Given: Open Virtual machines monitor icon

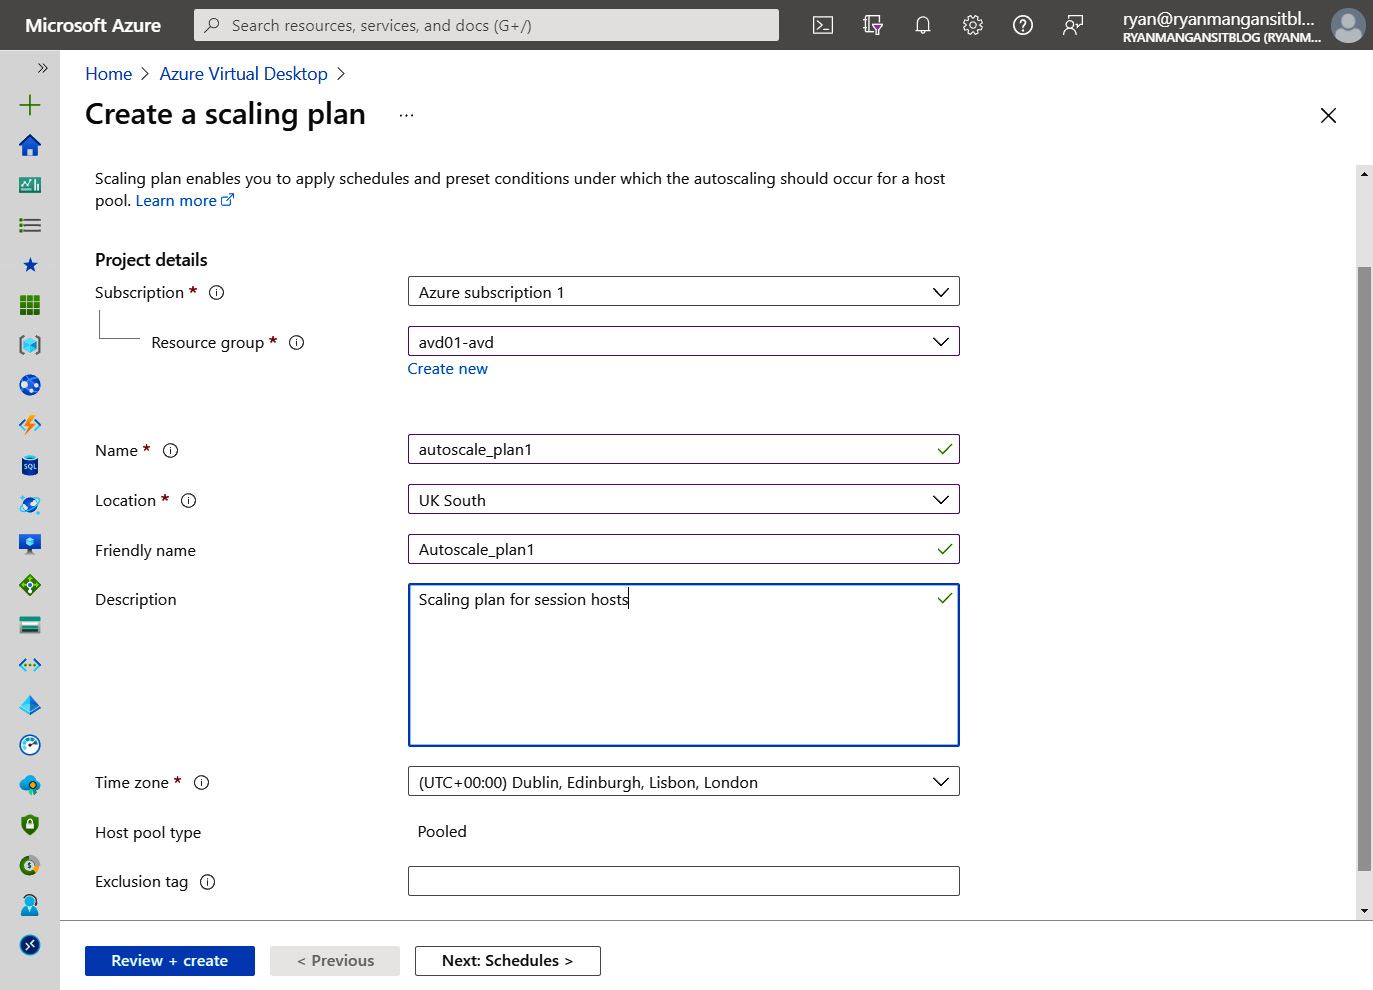Looking at the screenshot, I should [x=30, y=545].
